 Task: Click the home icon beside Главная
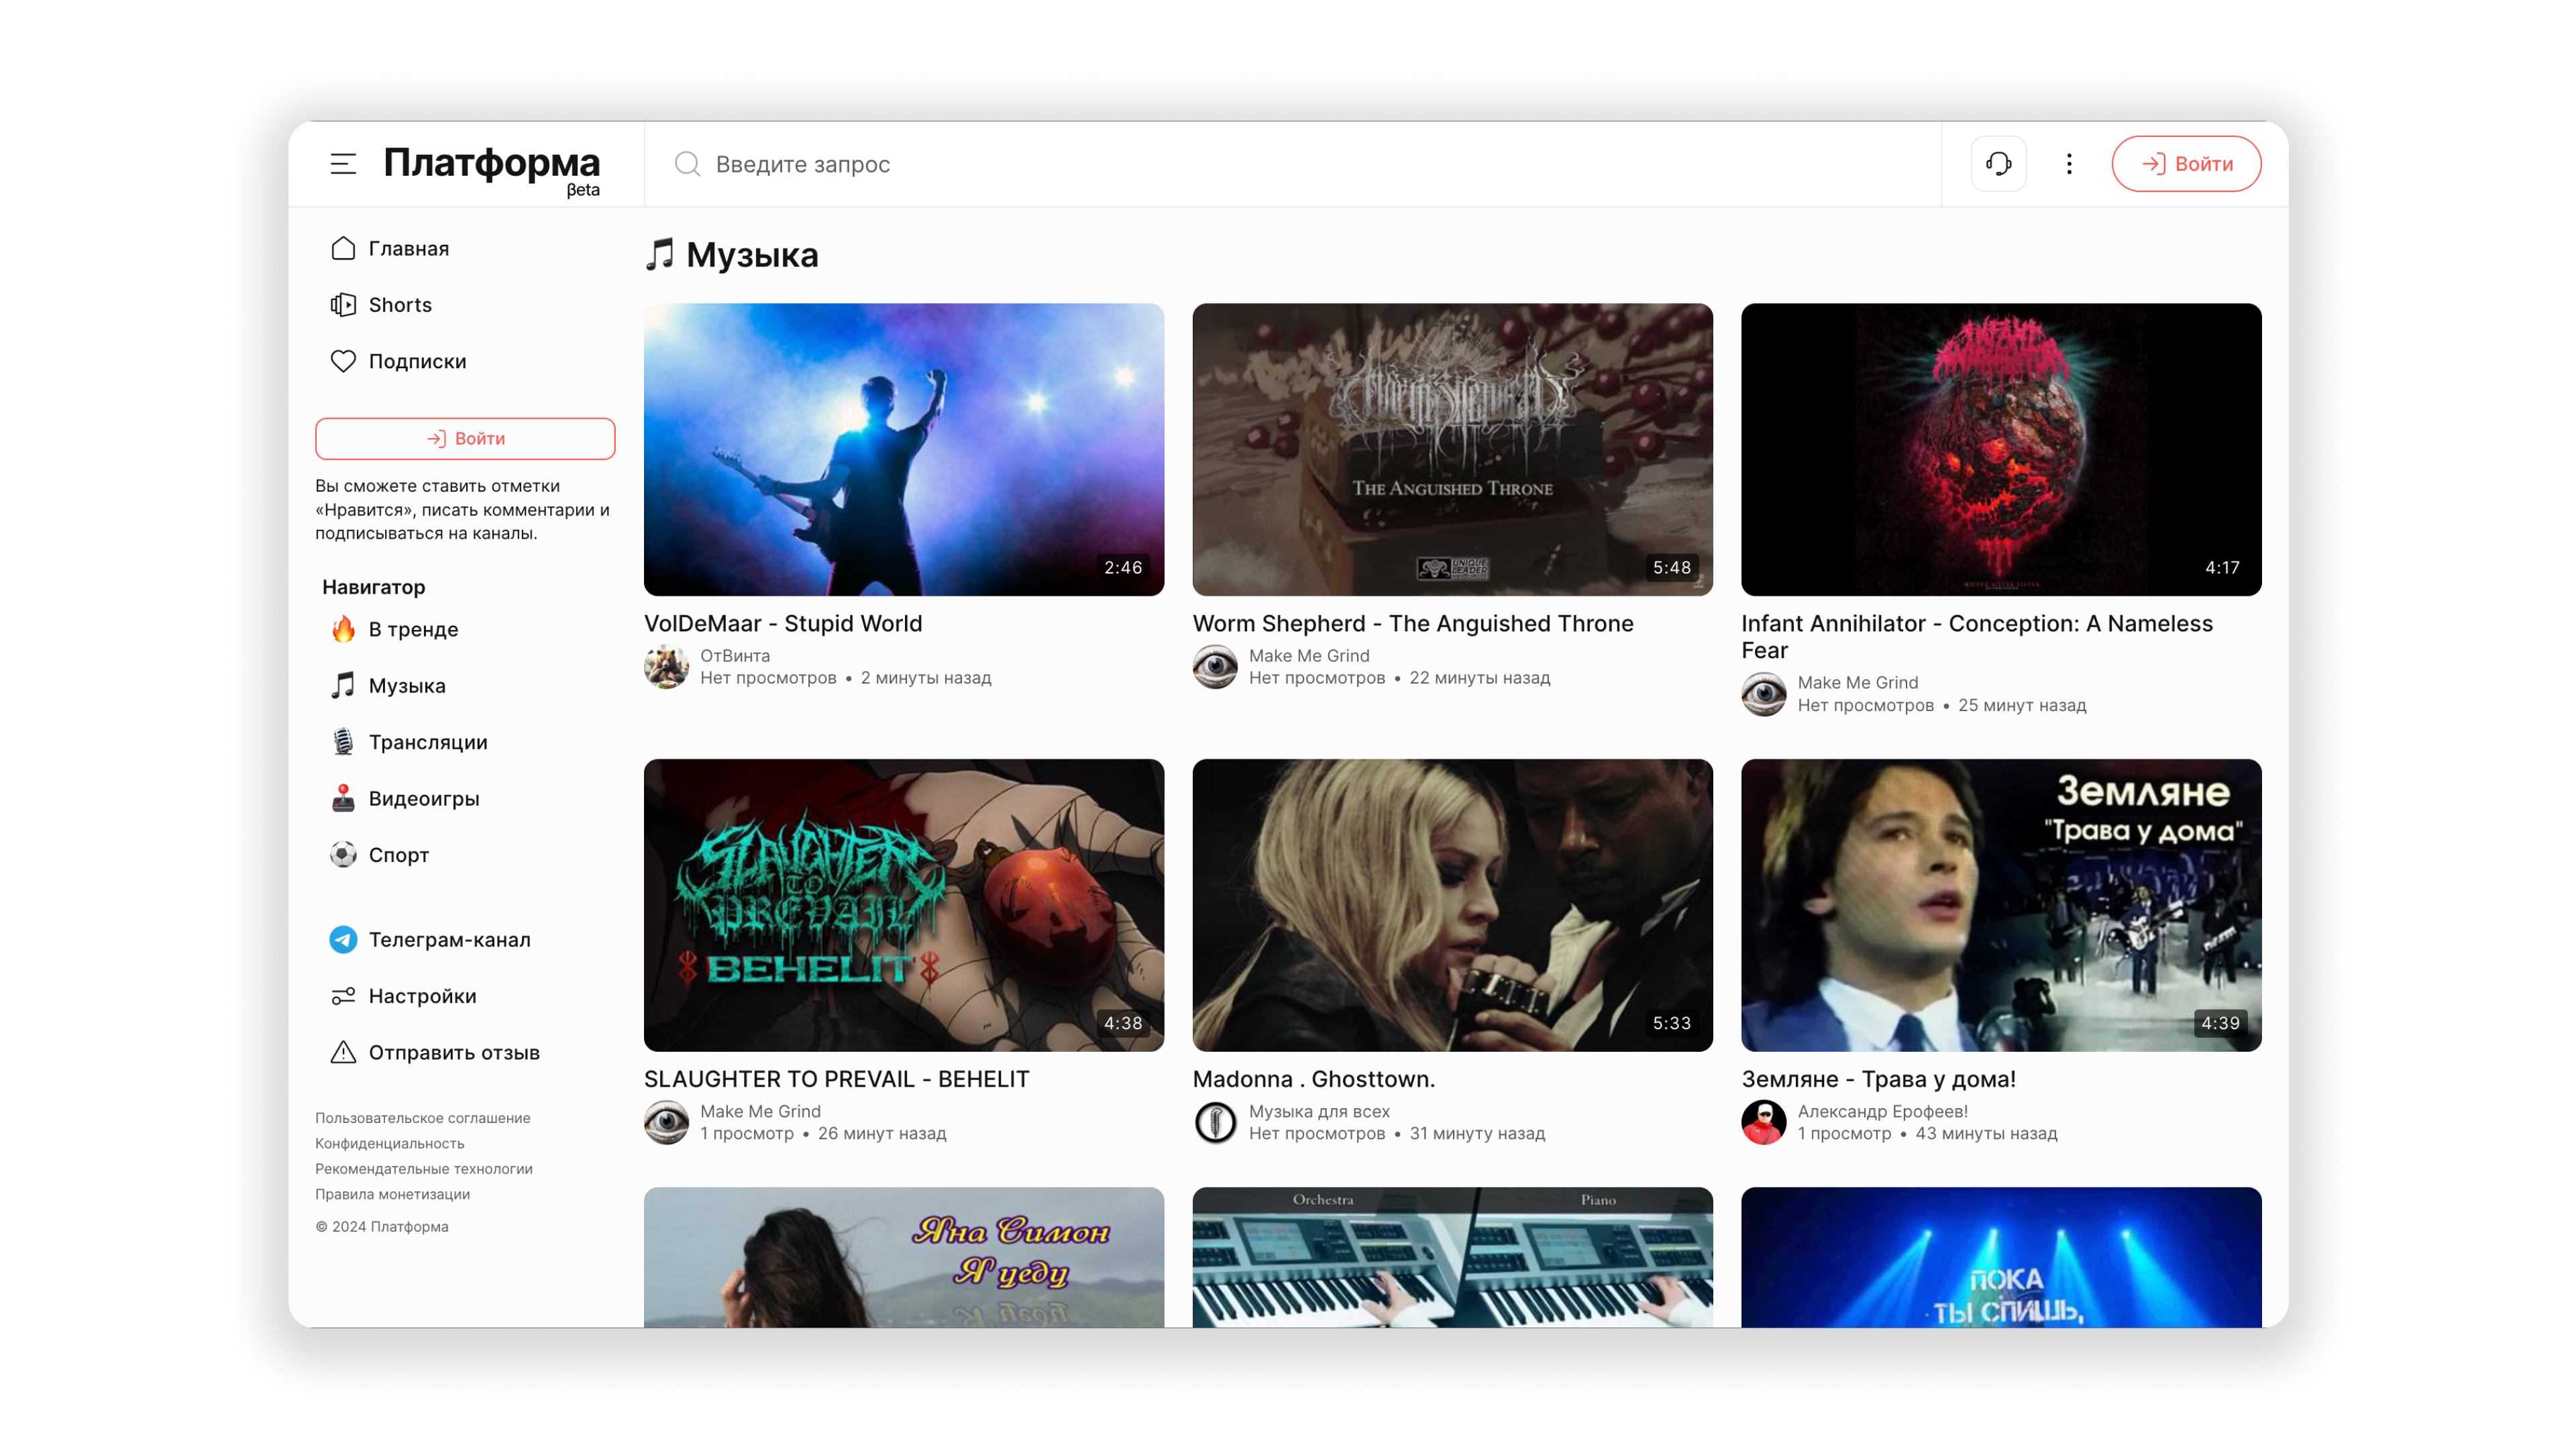point(343,248)
